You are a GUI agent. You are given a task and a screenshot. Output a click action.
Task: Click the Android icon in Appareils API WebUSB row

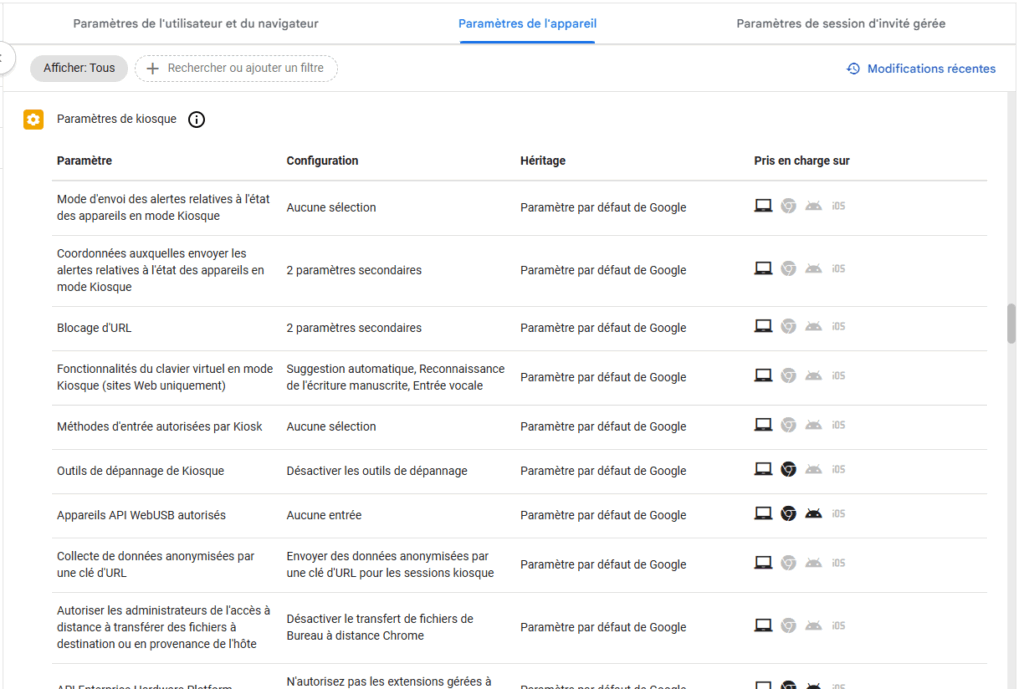pyautogui.click(x=814, y=514)
